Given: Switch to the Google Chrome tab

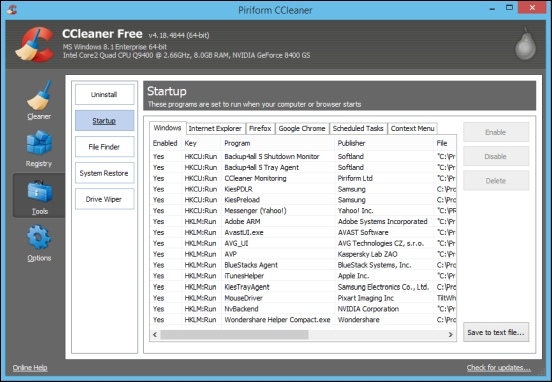Looking at the screenshot, I should click(x=302, y=129).
